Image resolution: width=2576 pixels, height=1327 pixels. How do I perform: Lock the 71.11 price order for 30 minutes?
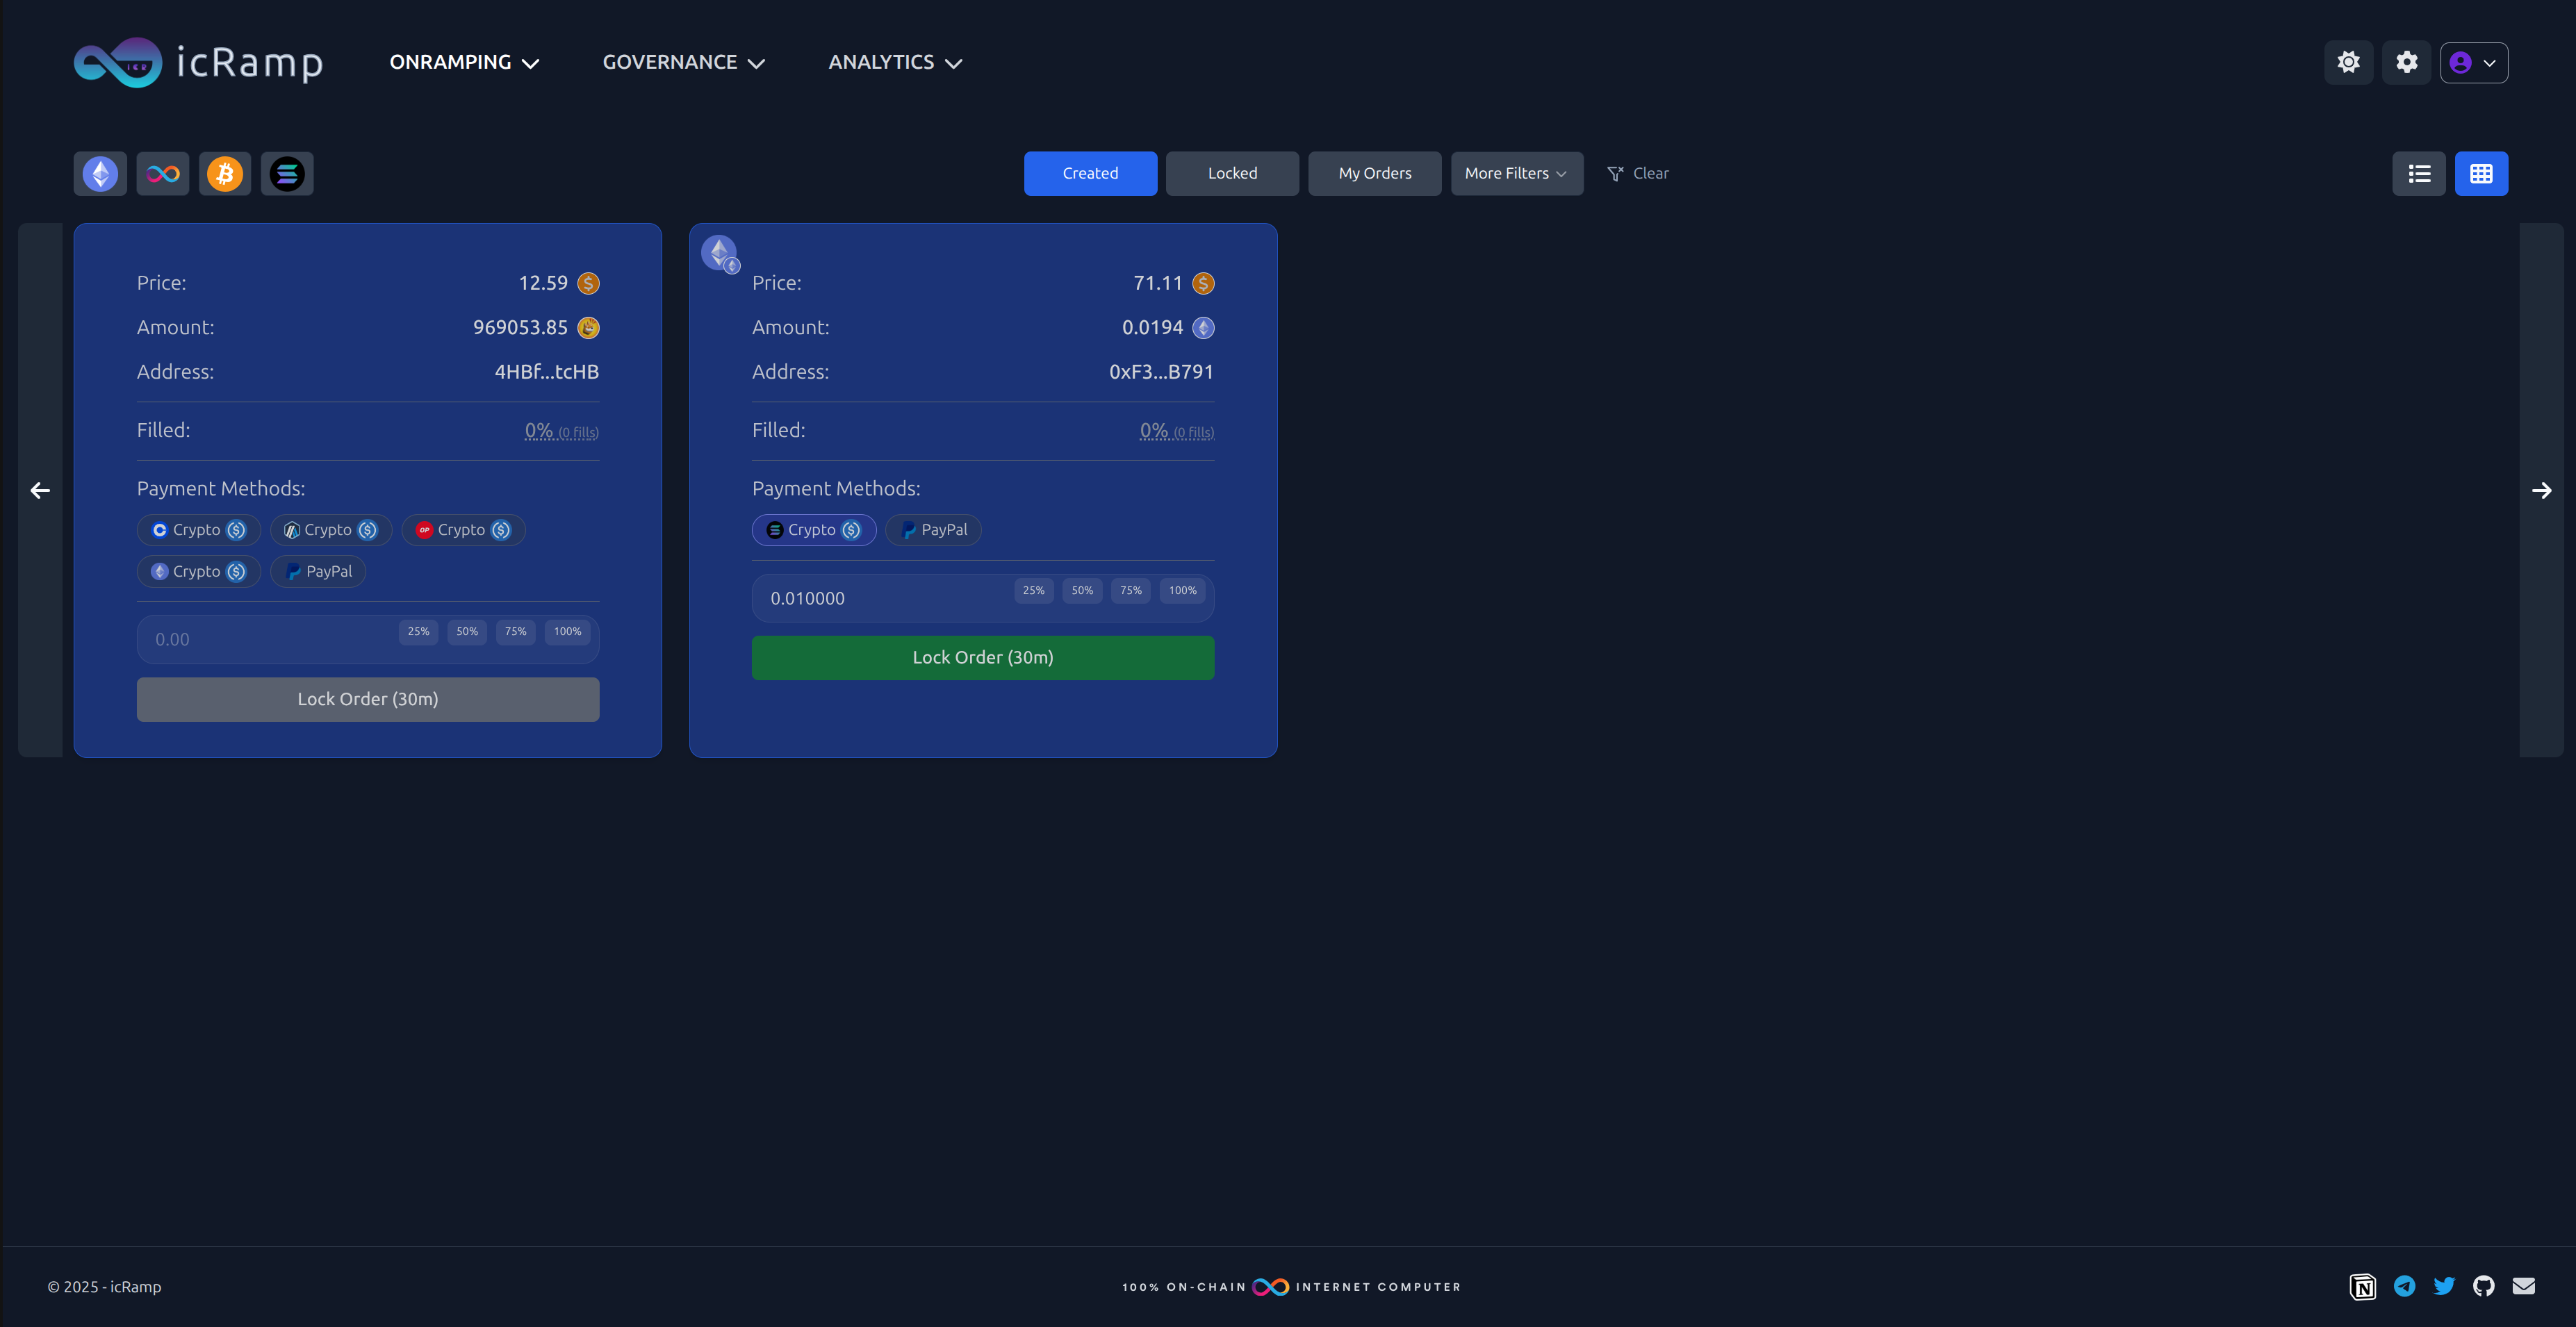[x=982, y=657]
